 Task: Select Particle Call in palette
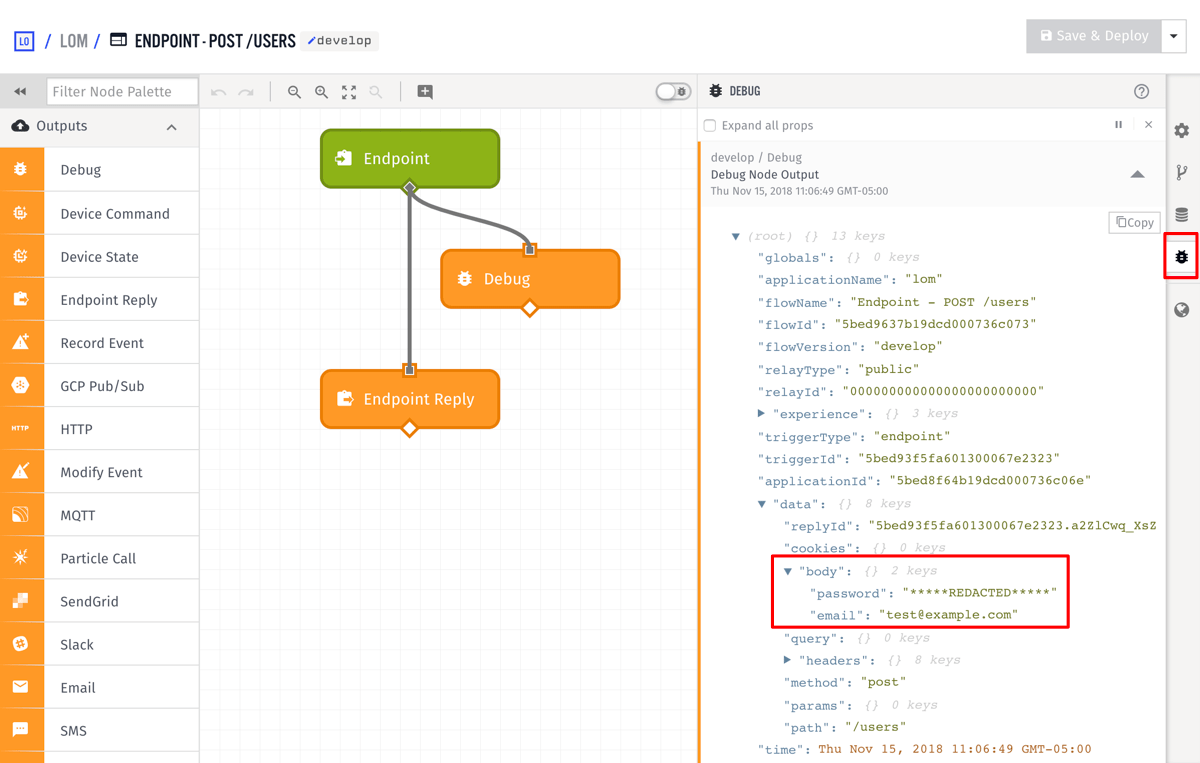99,557
